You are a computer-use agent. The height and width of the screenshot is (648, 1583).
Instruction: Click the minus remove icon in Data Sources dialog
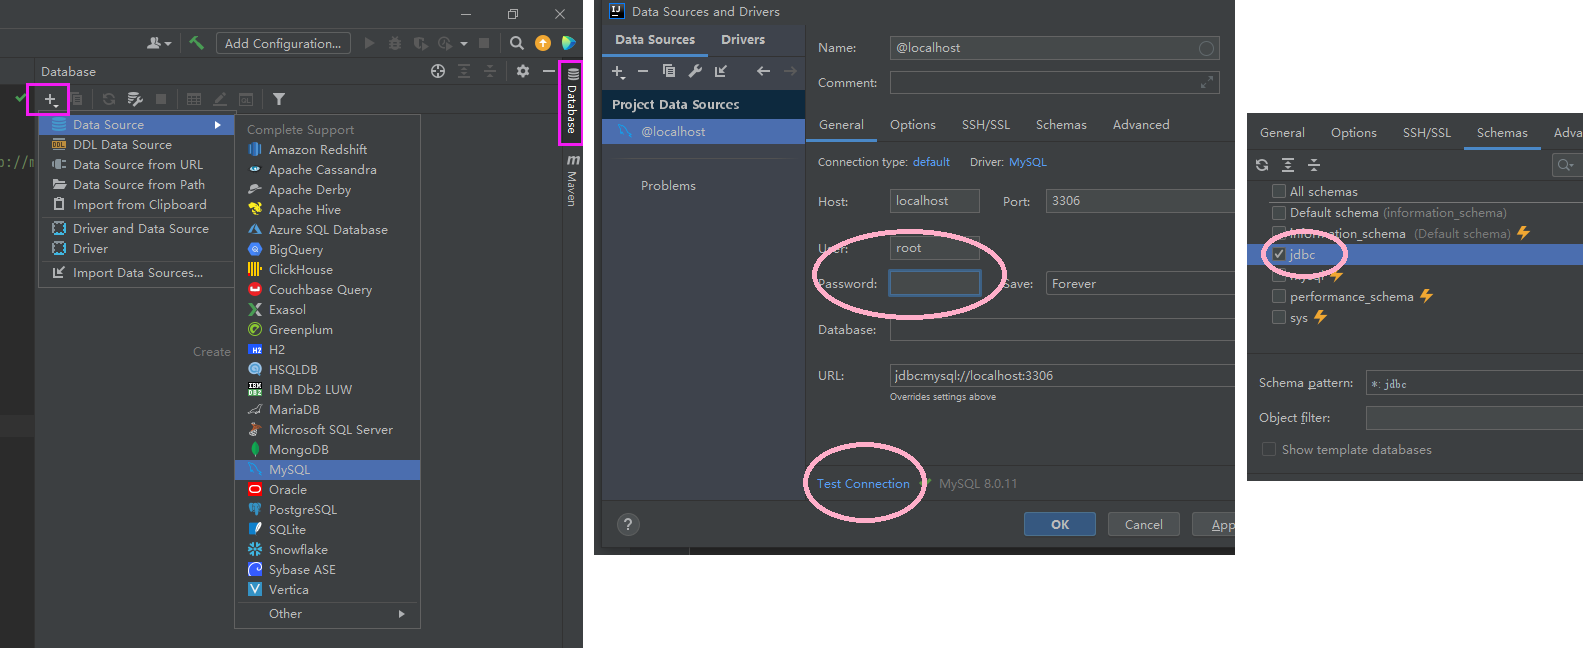point(643,71)
